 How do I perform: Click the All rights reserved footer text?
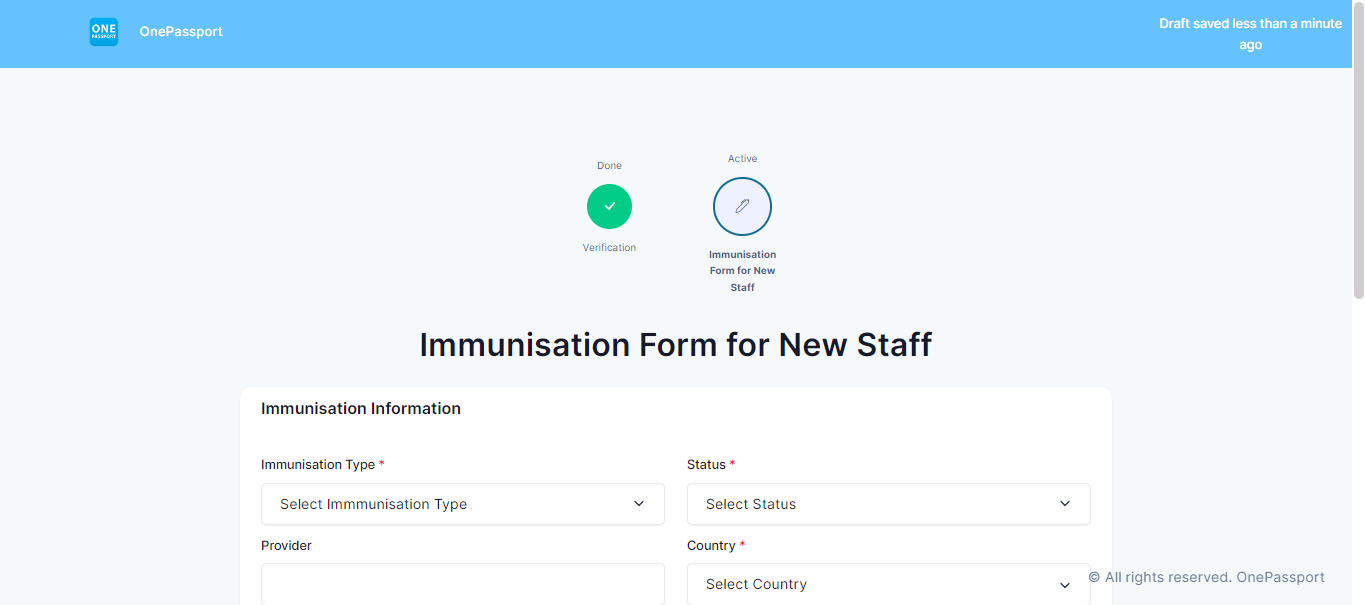click(x=1207, y=577)
